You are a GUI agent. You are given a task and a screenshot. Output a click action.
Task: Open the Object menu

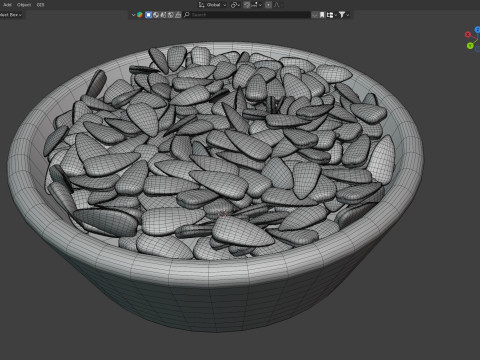click(24, 5)
